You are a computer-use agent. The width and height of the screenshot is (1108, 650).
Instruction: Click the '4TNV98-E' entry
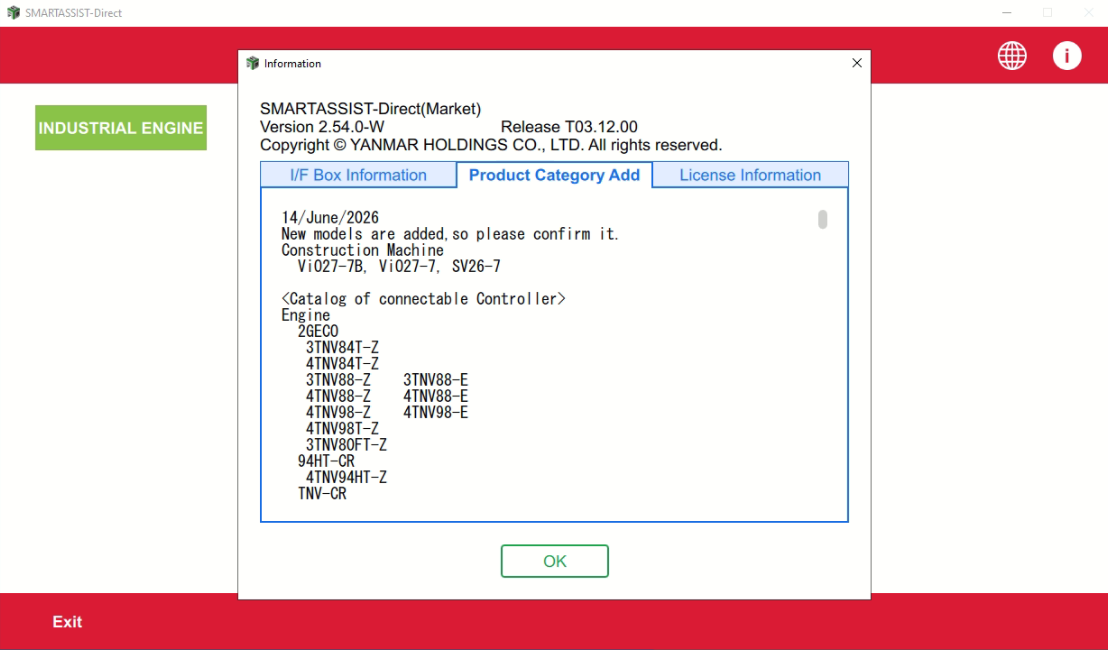(x=435, y=413)
